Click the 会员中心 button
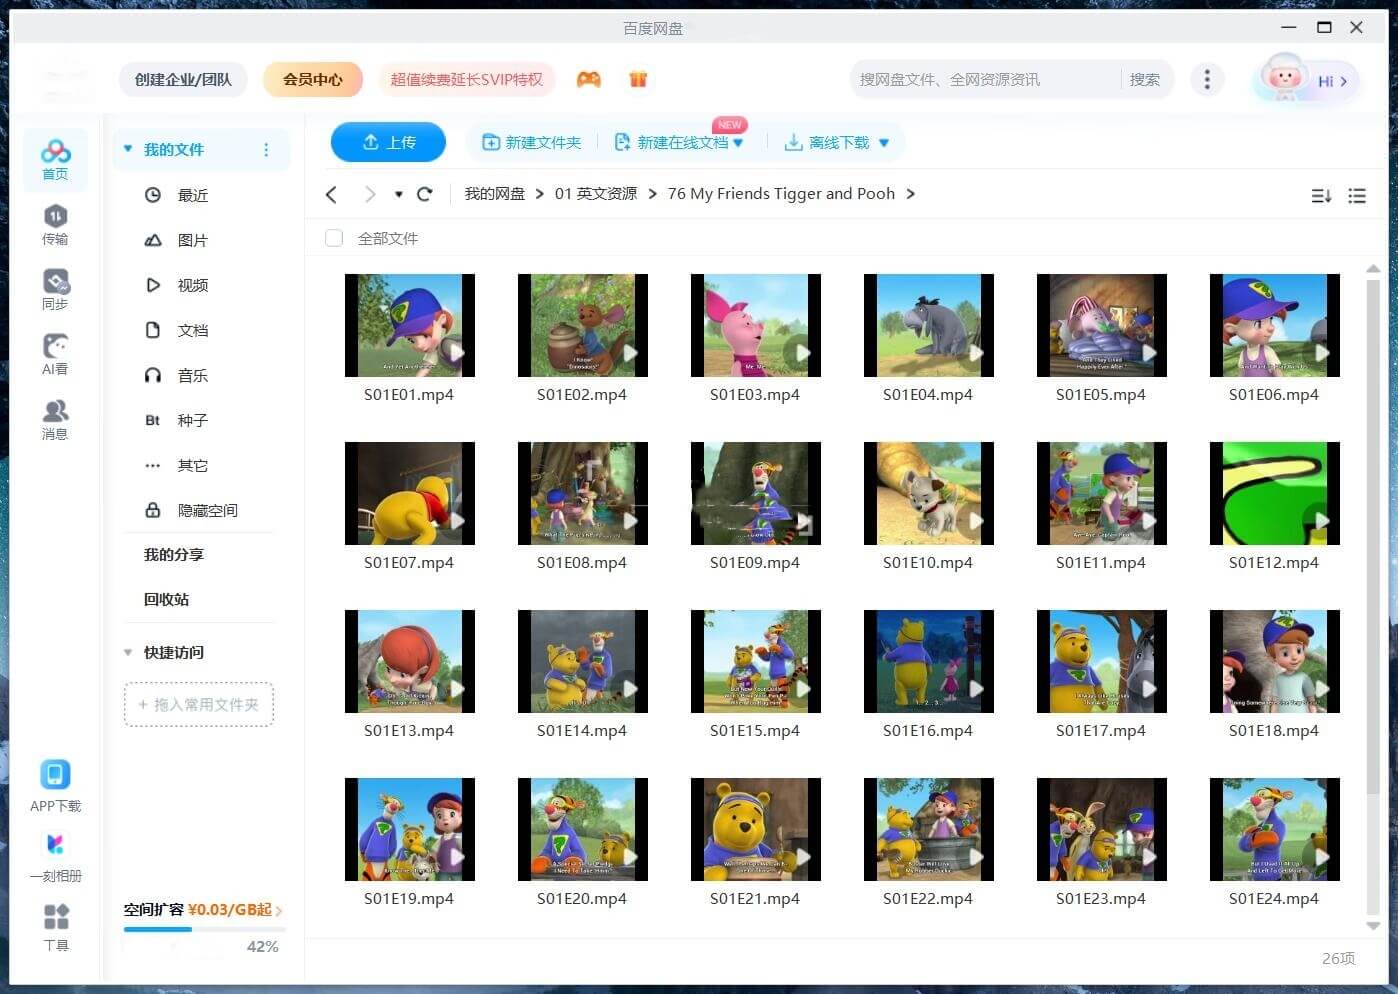 click(x=312, y=79)
